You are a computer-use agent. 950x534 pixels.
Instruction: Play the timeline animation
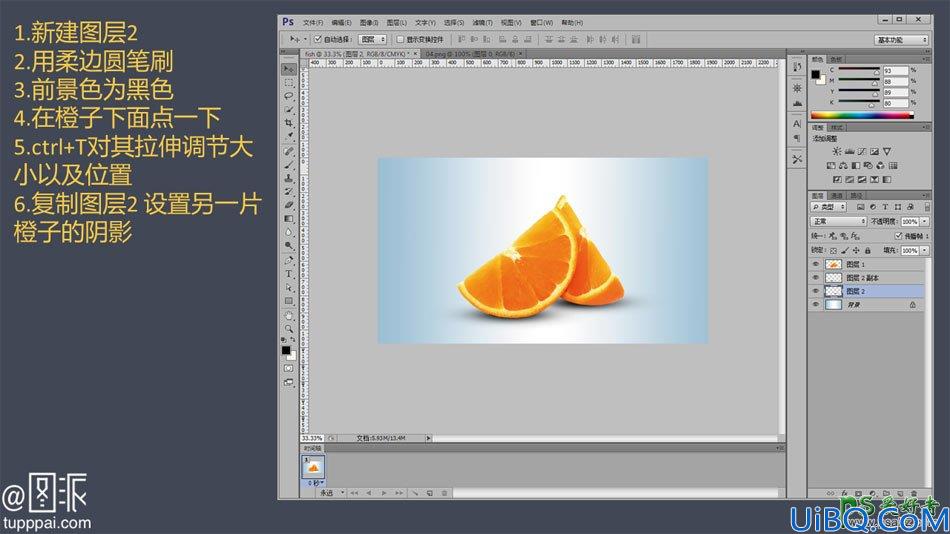[x=384, y=493]
